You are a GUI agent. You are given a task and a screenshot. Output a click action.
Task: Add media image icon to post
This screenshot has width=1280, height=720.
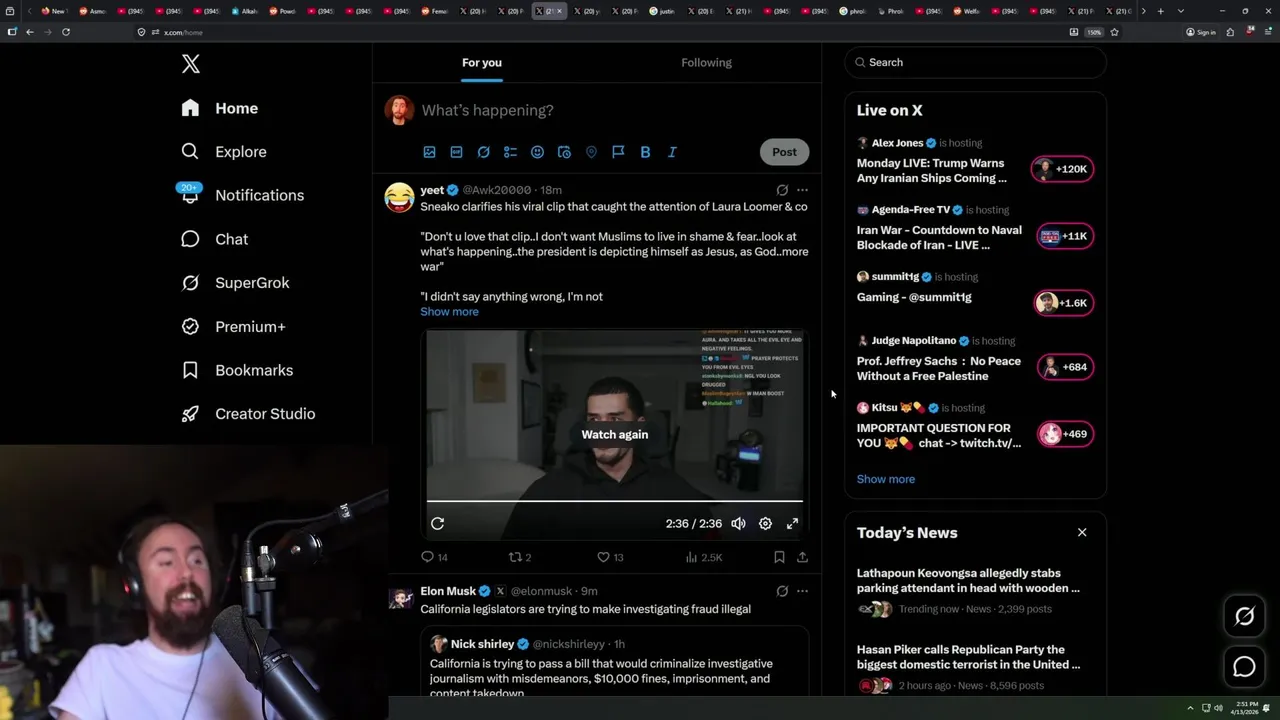pyautogui.click(x=429, y=152)
